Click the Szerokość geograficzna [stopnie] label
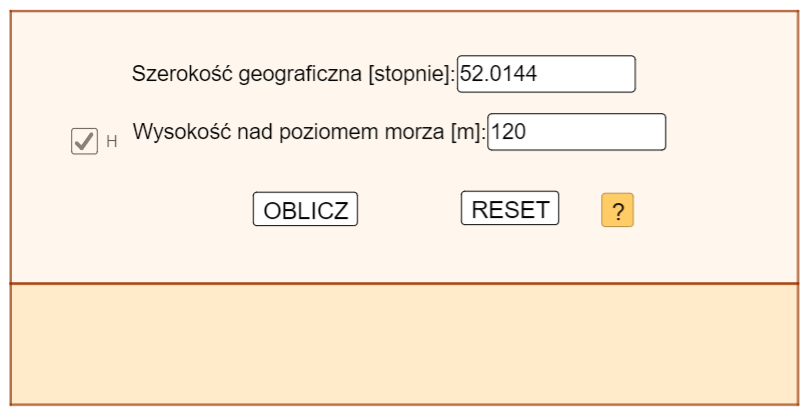 pos(293,74)
